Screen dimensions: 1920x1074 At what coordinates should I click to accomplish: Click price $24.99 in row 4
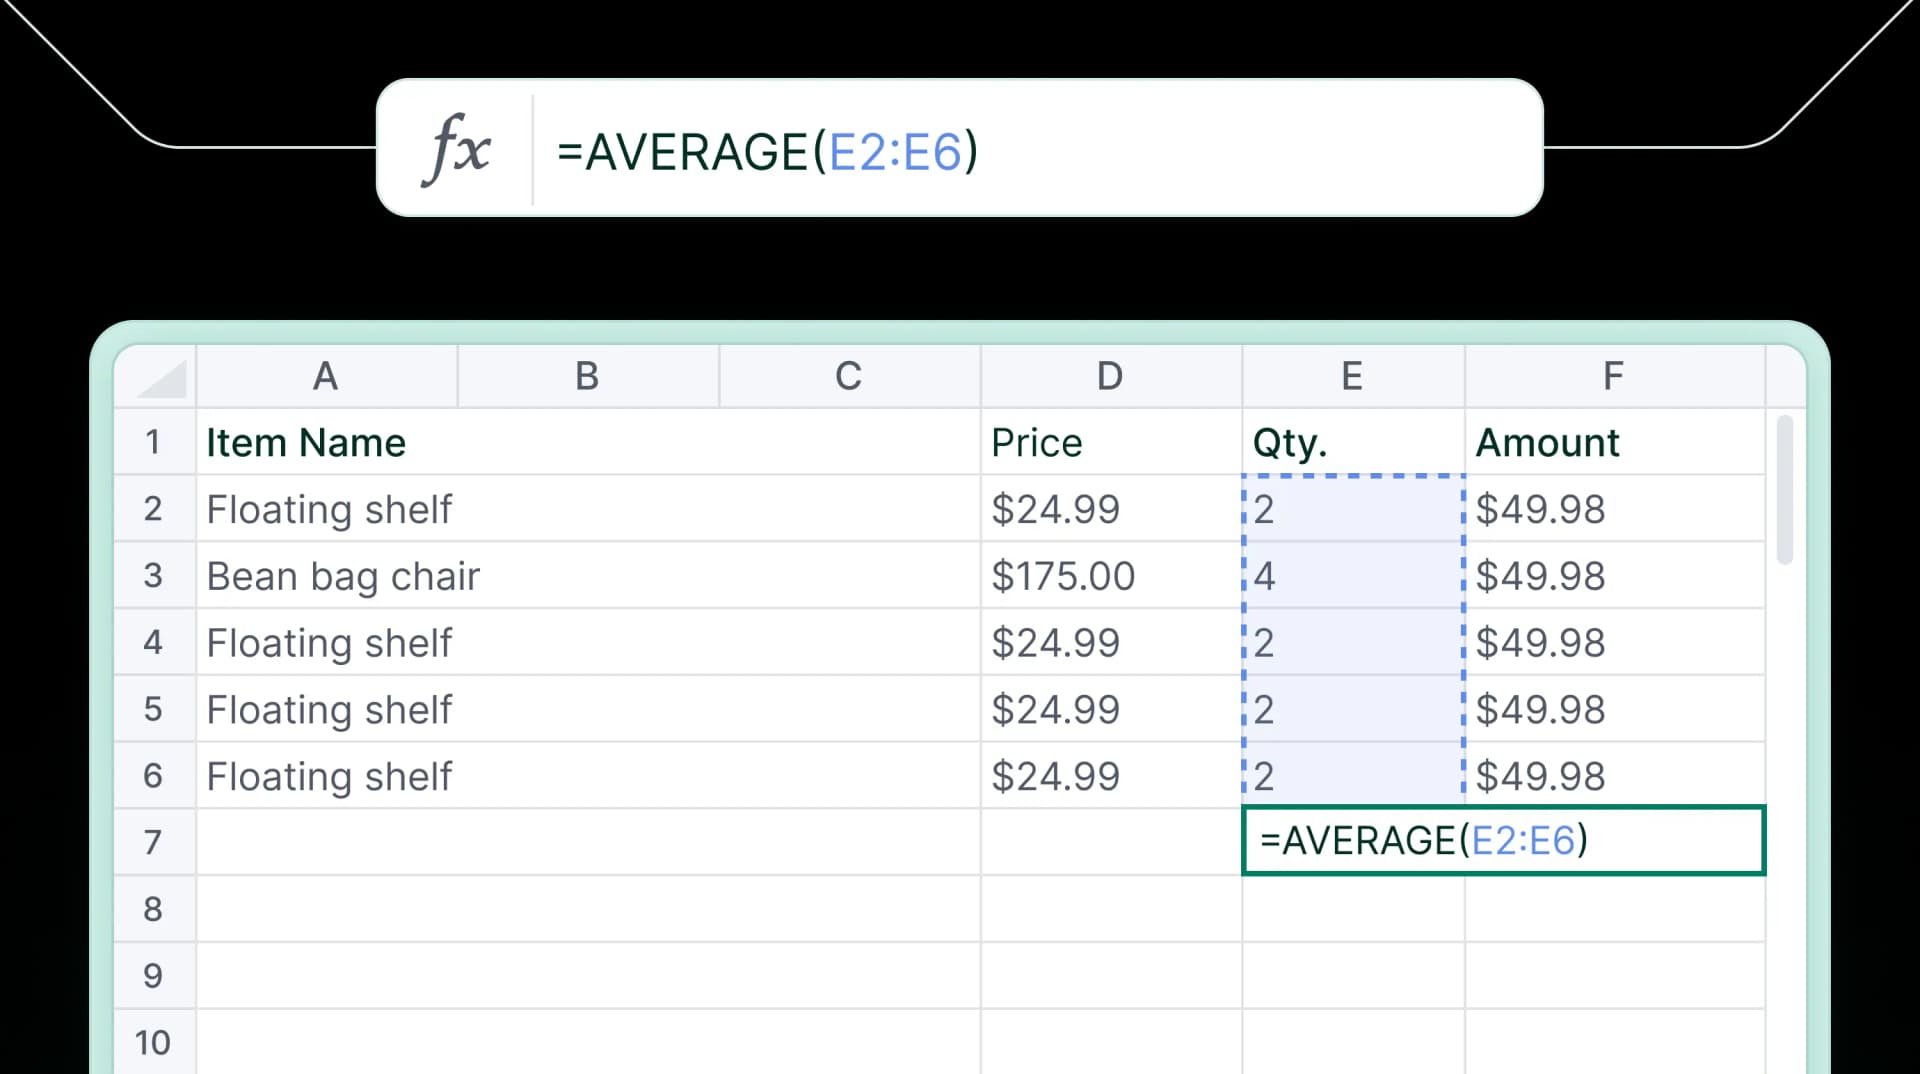pos(1111,642)
